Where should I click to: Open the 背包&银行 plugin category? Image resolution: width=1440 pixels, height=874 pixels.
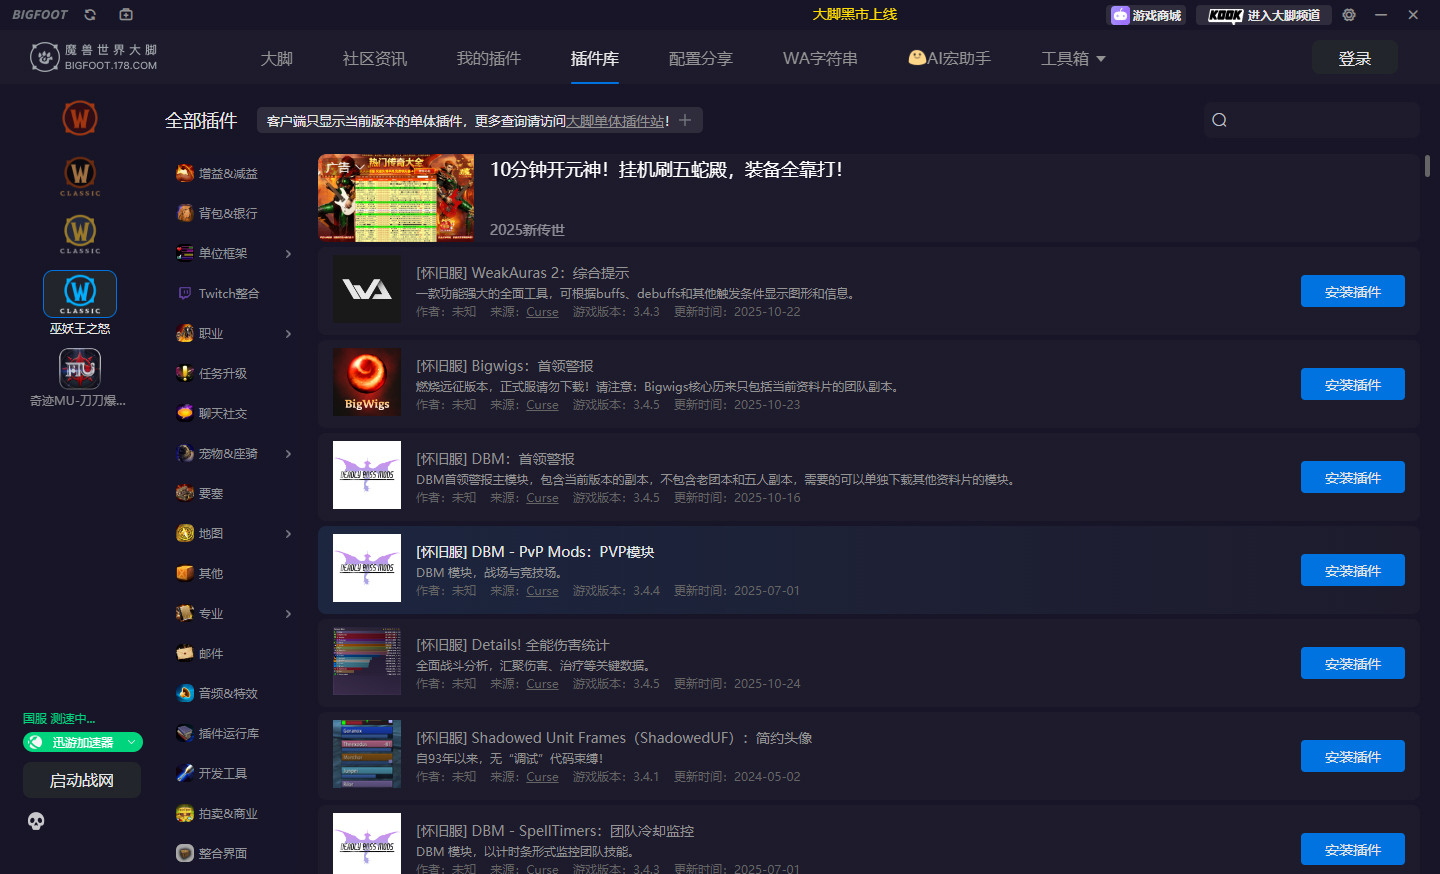pos(217,213)
